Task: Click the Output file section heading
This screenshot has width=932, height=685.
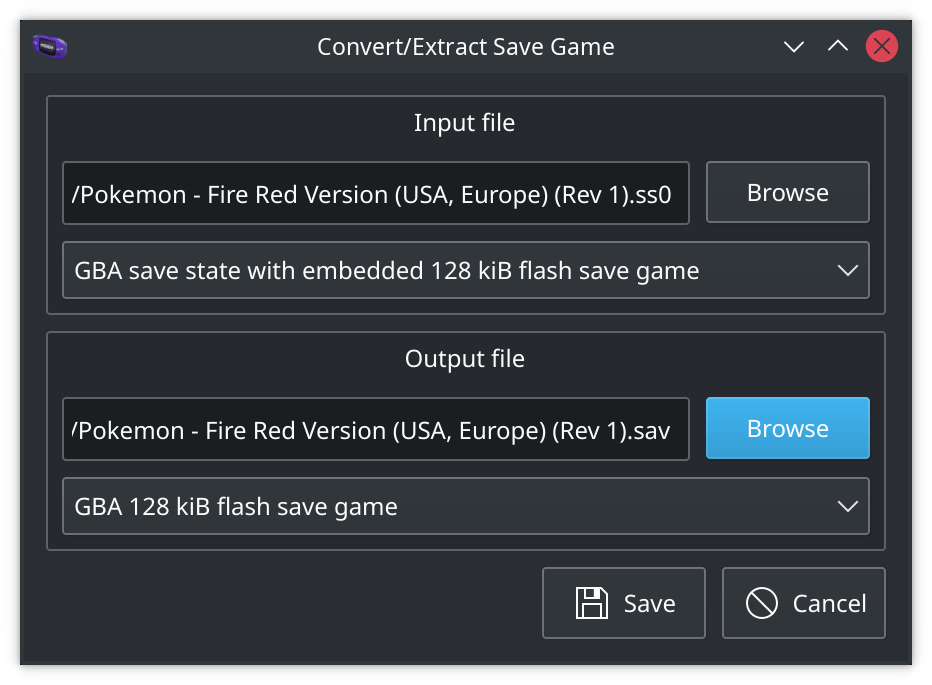Action: pyautogui.click(x=465, y=359)
